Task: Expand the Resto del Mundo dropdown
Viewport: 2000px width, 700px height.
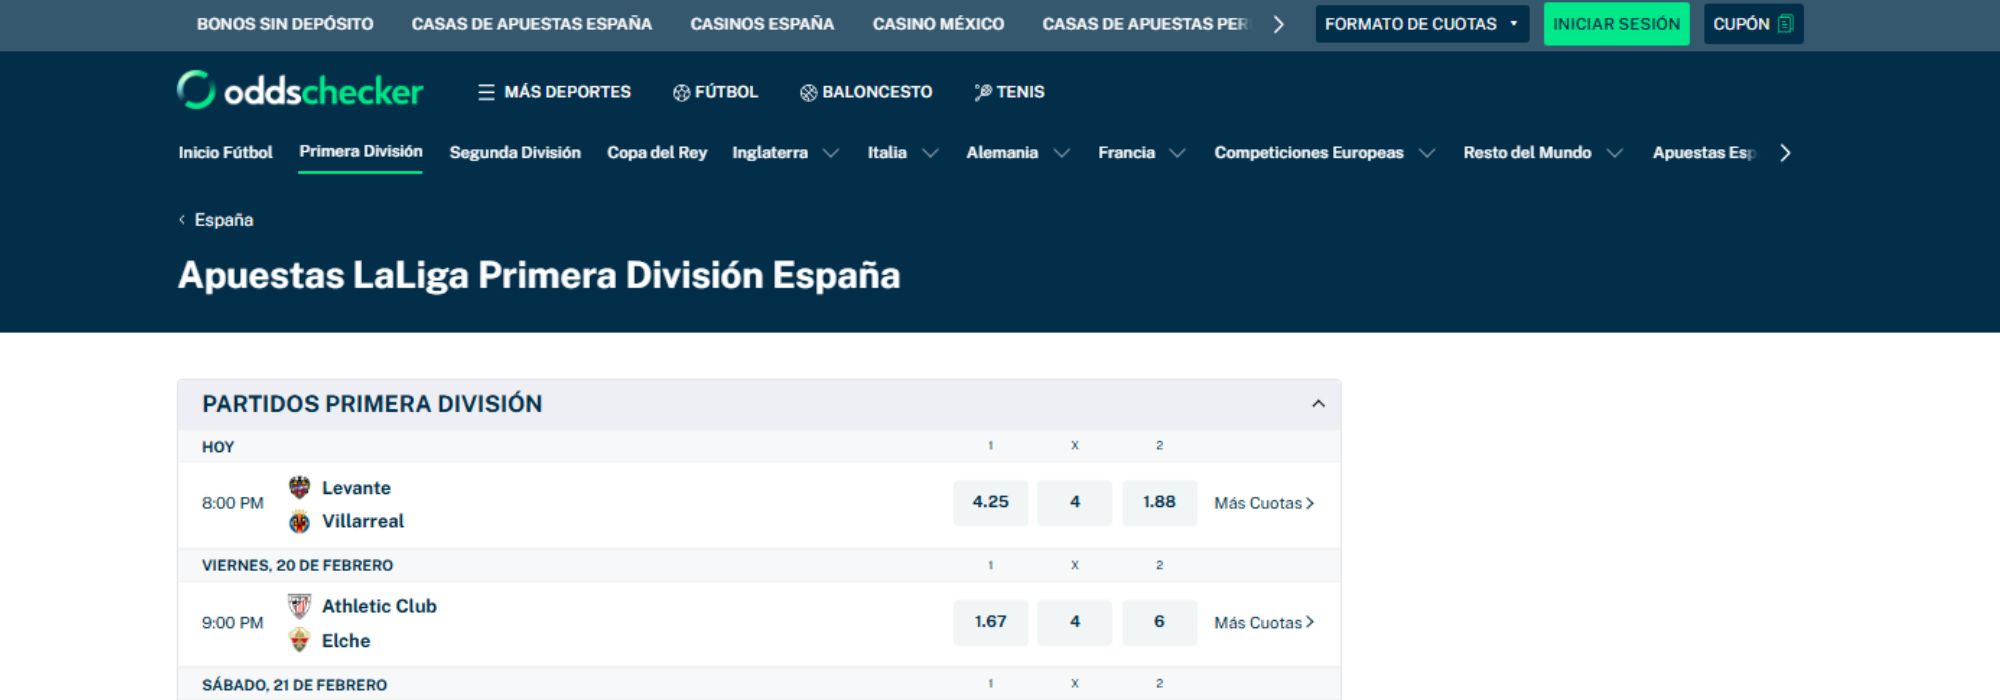Action: coord(1542,152)
